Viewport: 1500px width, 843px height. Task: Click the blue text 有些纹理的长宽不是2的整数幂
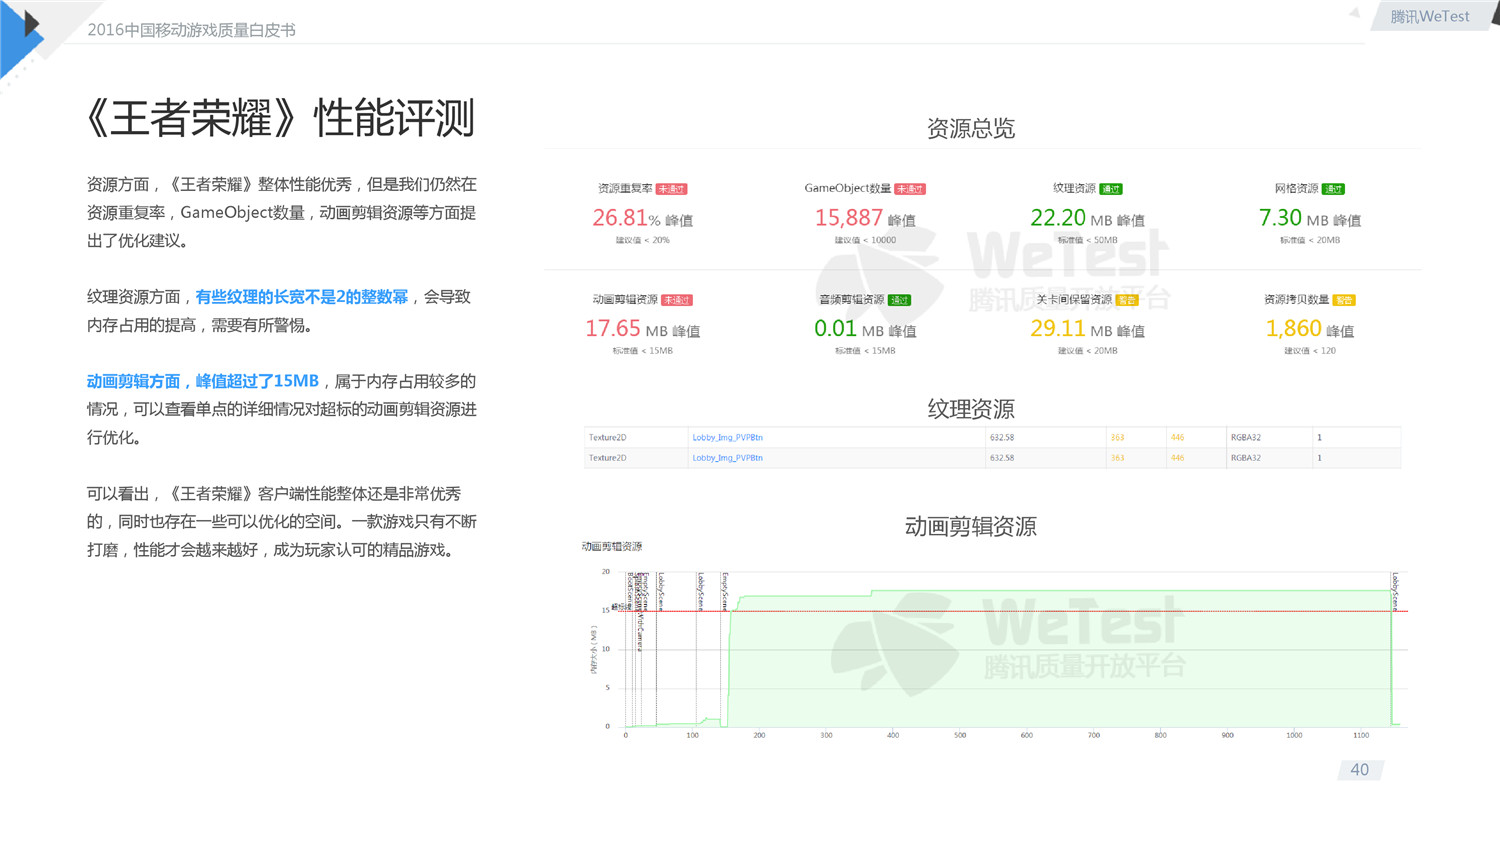point(301,297)
